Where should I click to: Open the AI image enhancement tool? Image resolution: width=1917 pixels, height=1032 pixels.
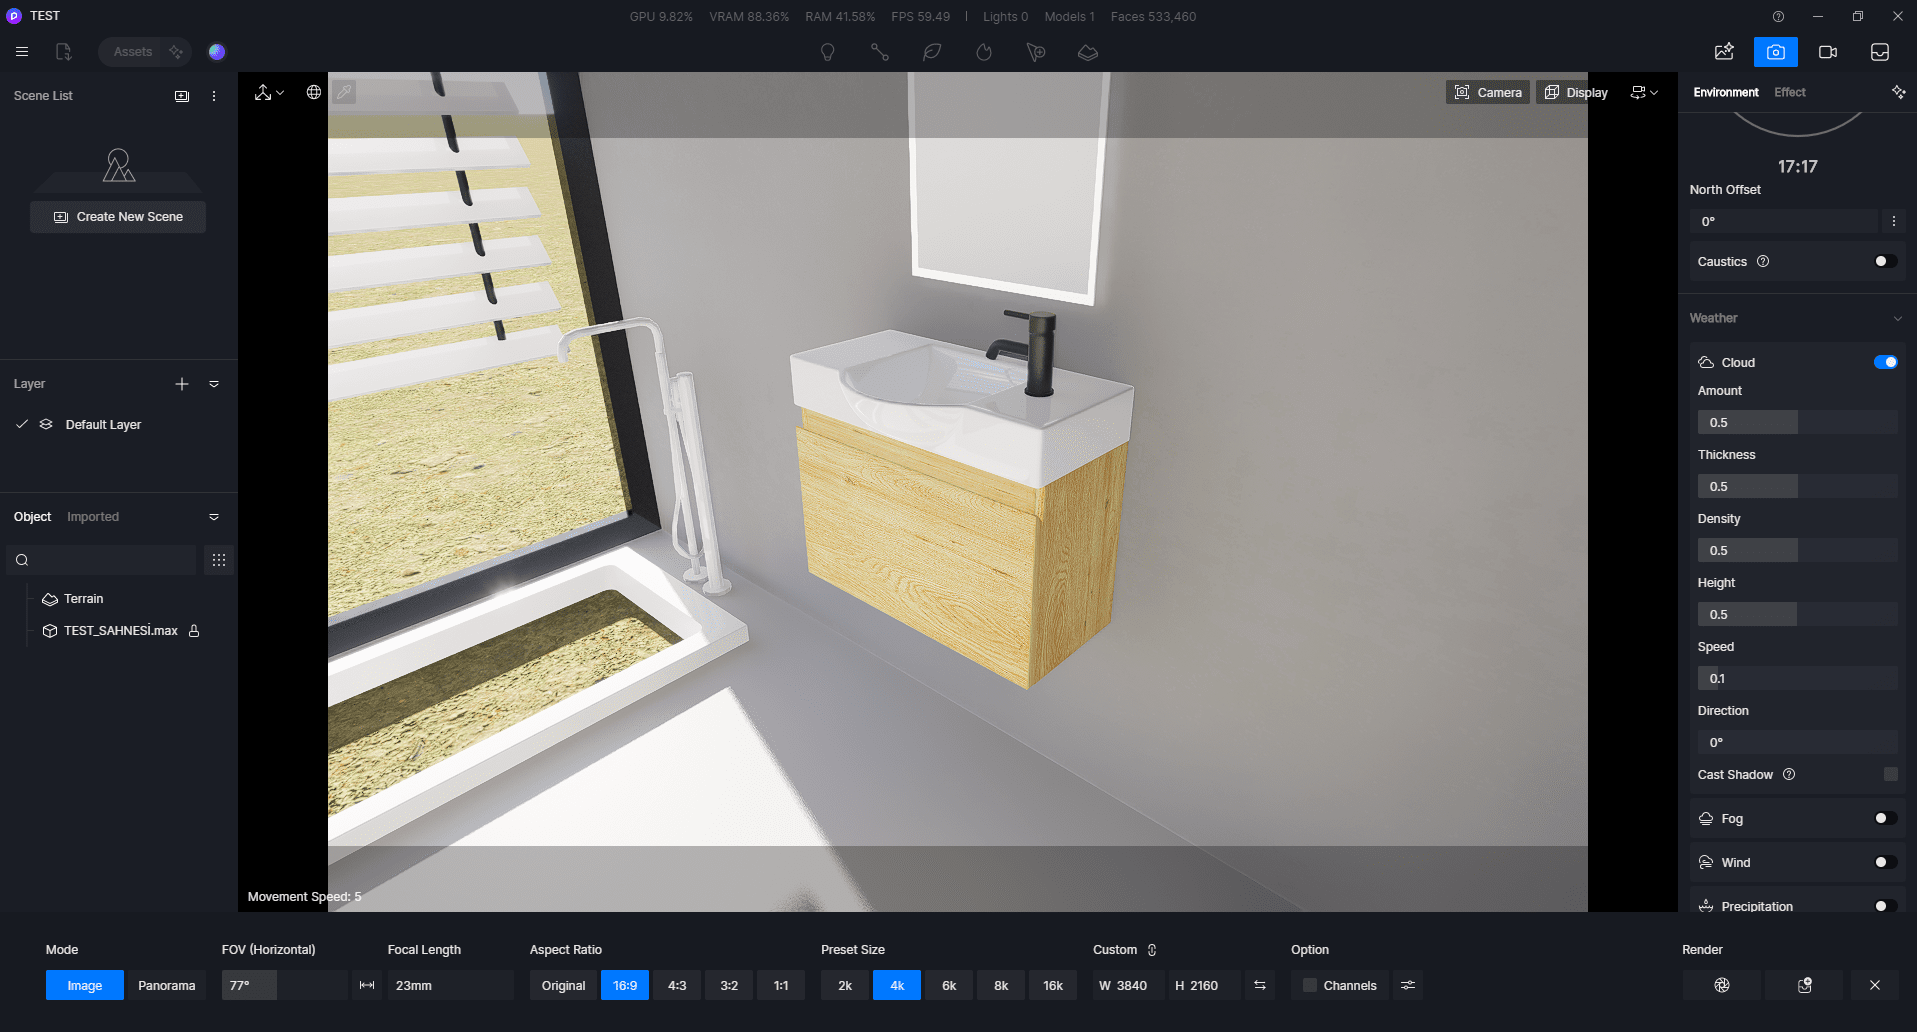point(1724,51)
